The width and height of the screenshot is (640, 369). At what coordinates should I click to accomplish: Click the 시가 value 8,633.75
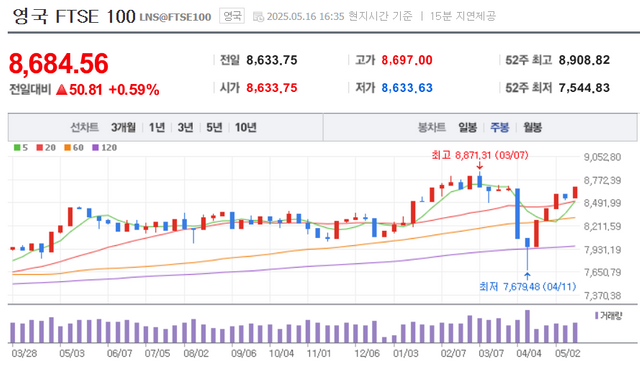272,88
